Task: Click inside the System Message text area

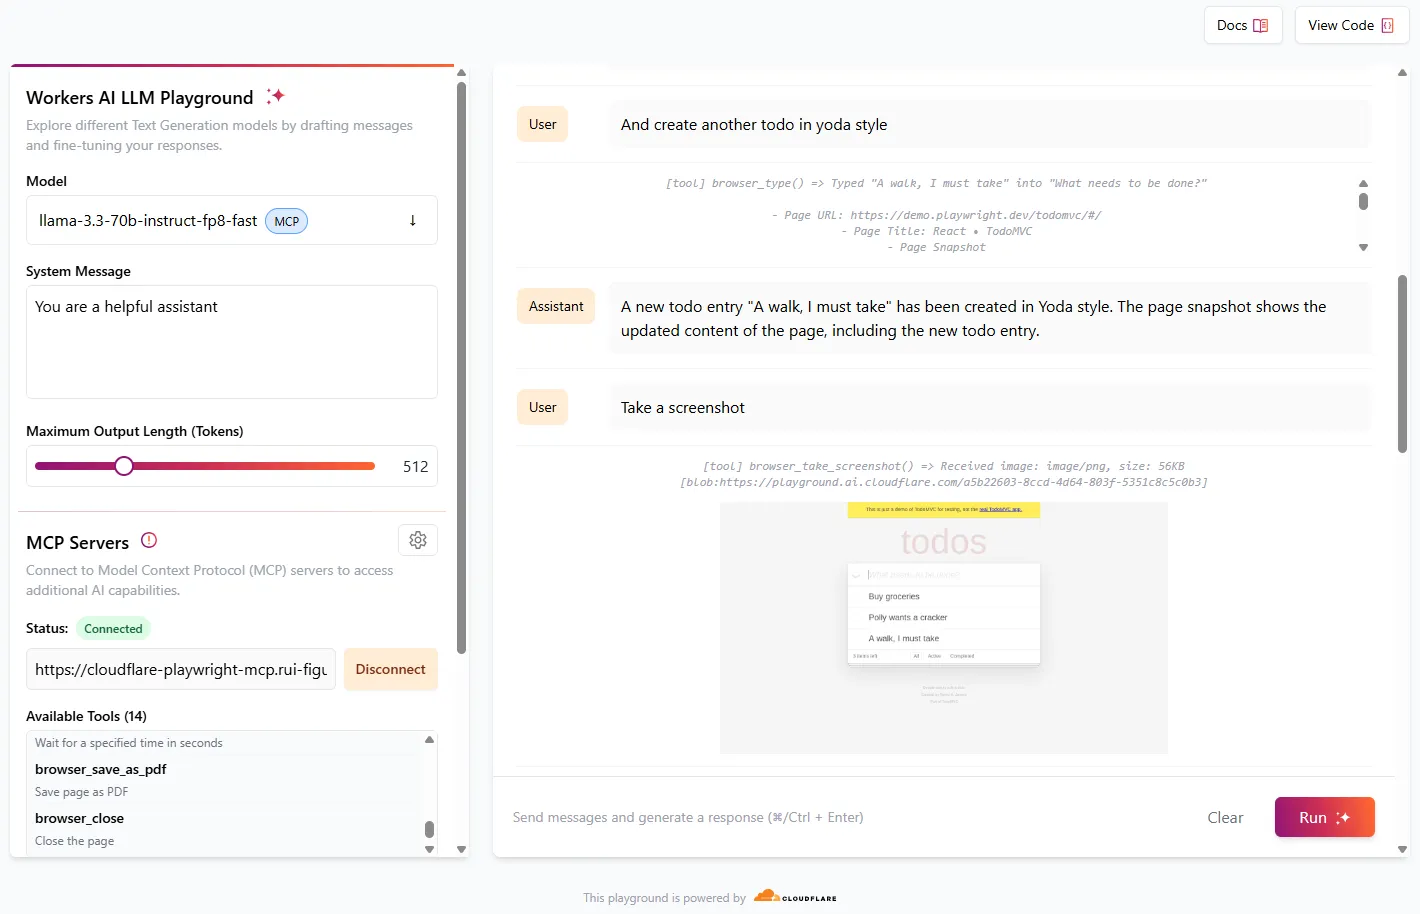Action: (231, 340)
